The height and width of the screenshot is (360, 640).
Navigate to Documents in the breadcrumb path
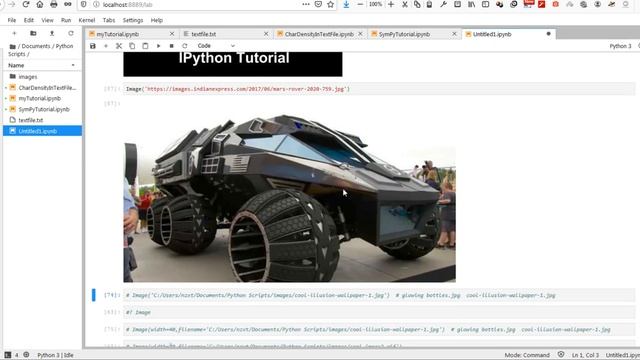coord(36,47)
